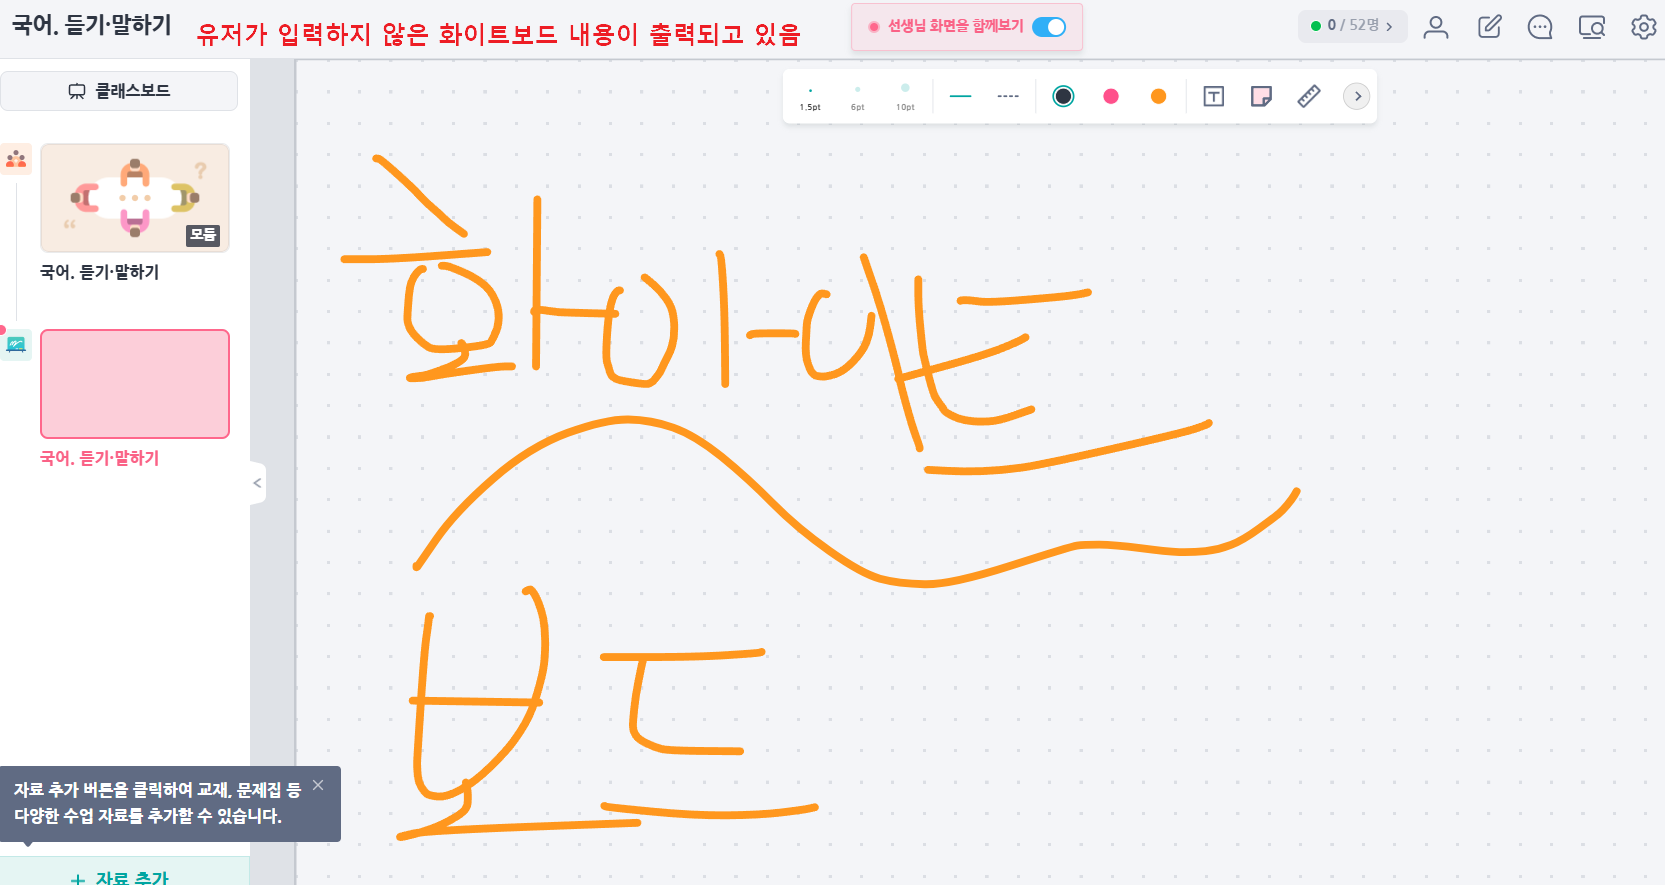Open the chat bubble icon
Viewport: 1665px width, 885px height.
click(x=1540, y=27)
